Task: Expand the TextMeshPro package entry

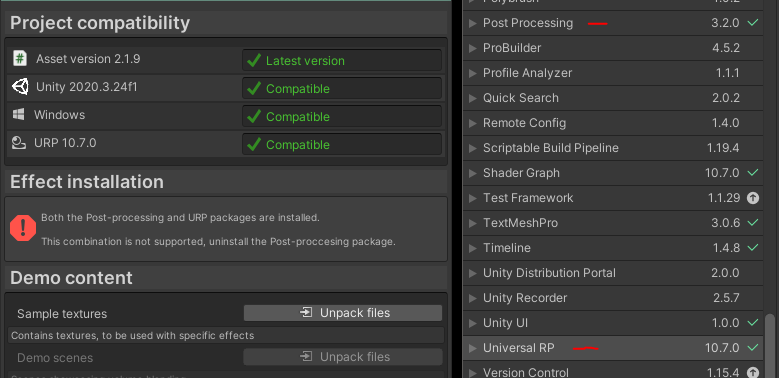Action: pyautogui.click(x=472, y=223)
